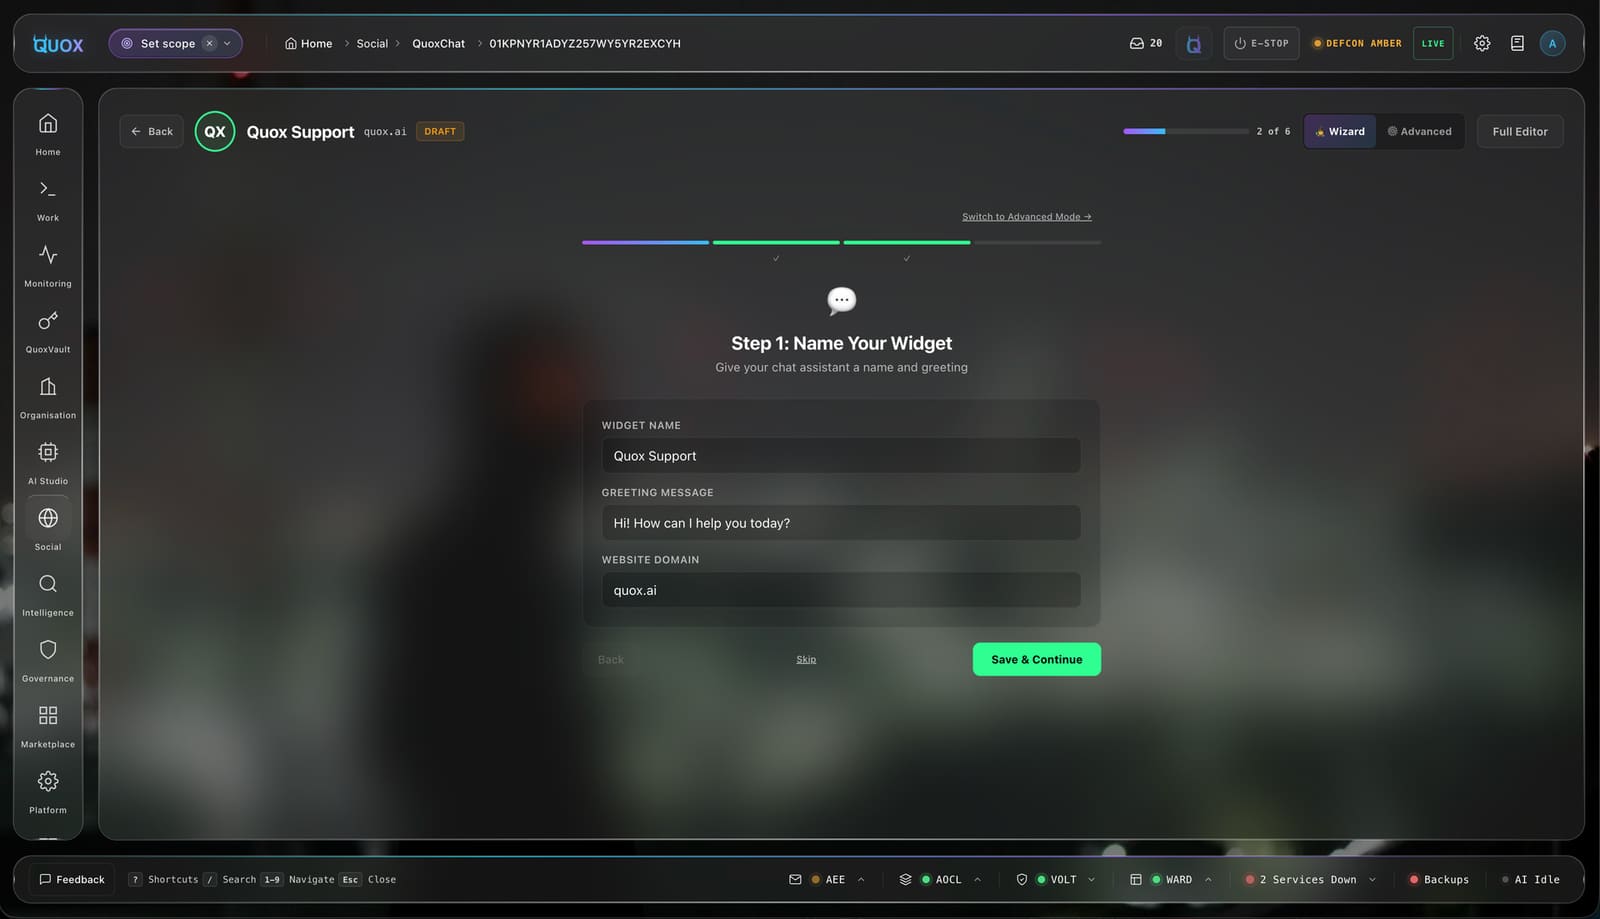
Task: Open Intelligence search section
Action: pyautogui.click(x=48, y=594)
